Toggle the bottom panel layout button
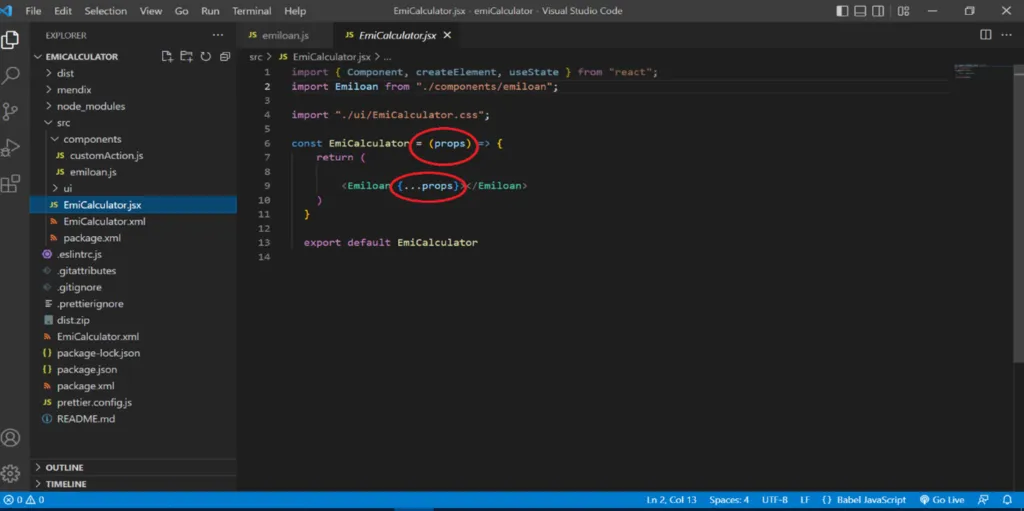1024x511 pixels. tap(861, 10)
